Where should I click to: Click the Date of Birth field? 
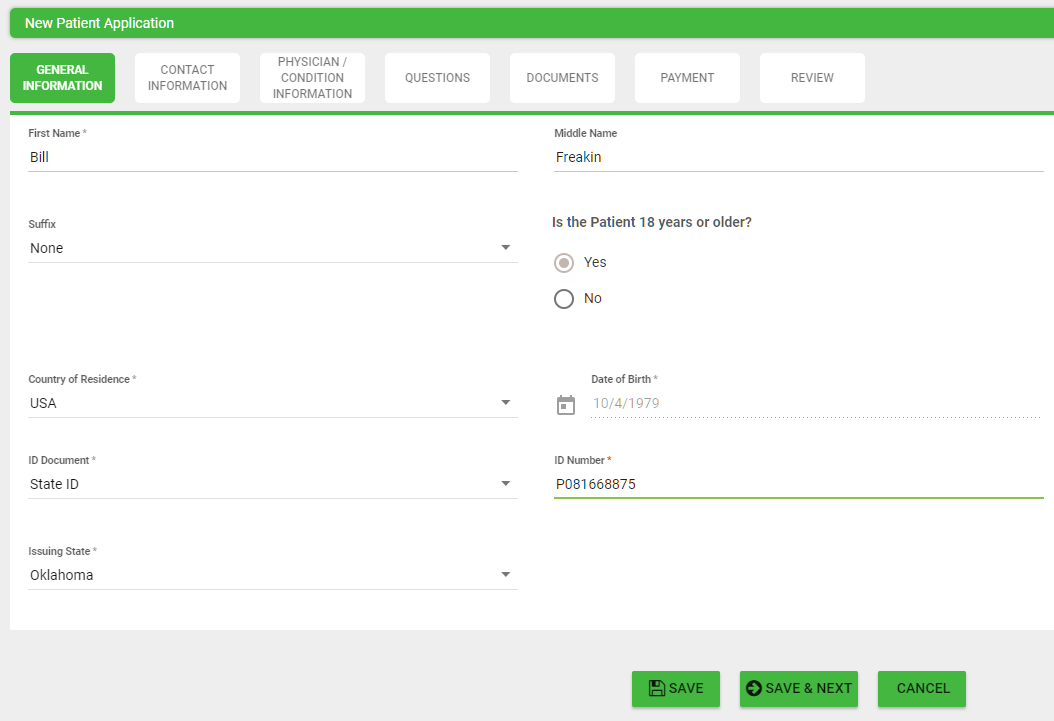point(815,404)
